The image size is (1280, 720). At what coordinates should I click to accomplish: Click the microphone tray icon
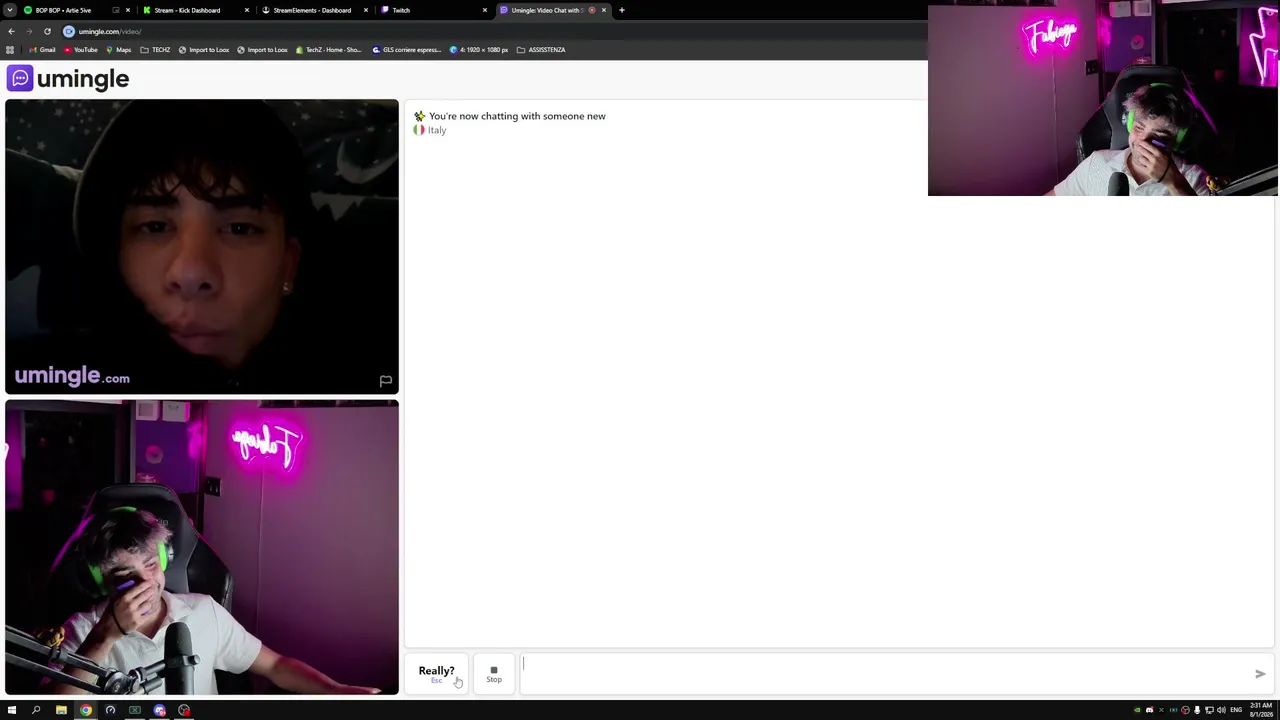click(x=1197, y=710)
